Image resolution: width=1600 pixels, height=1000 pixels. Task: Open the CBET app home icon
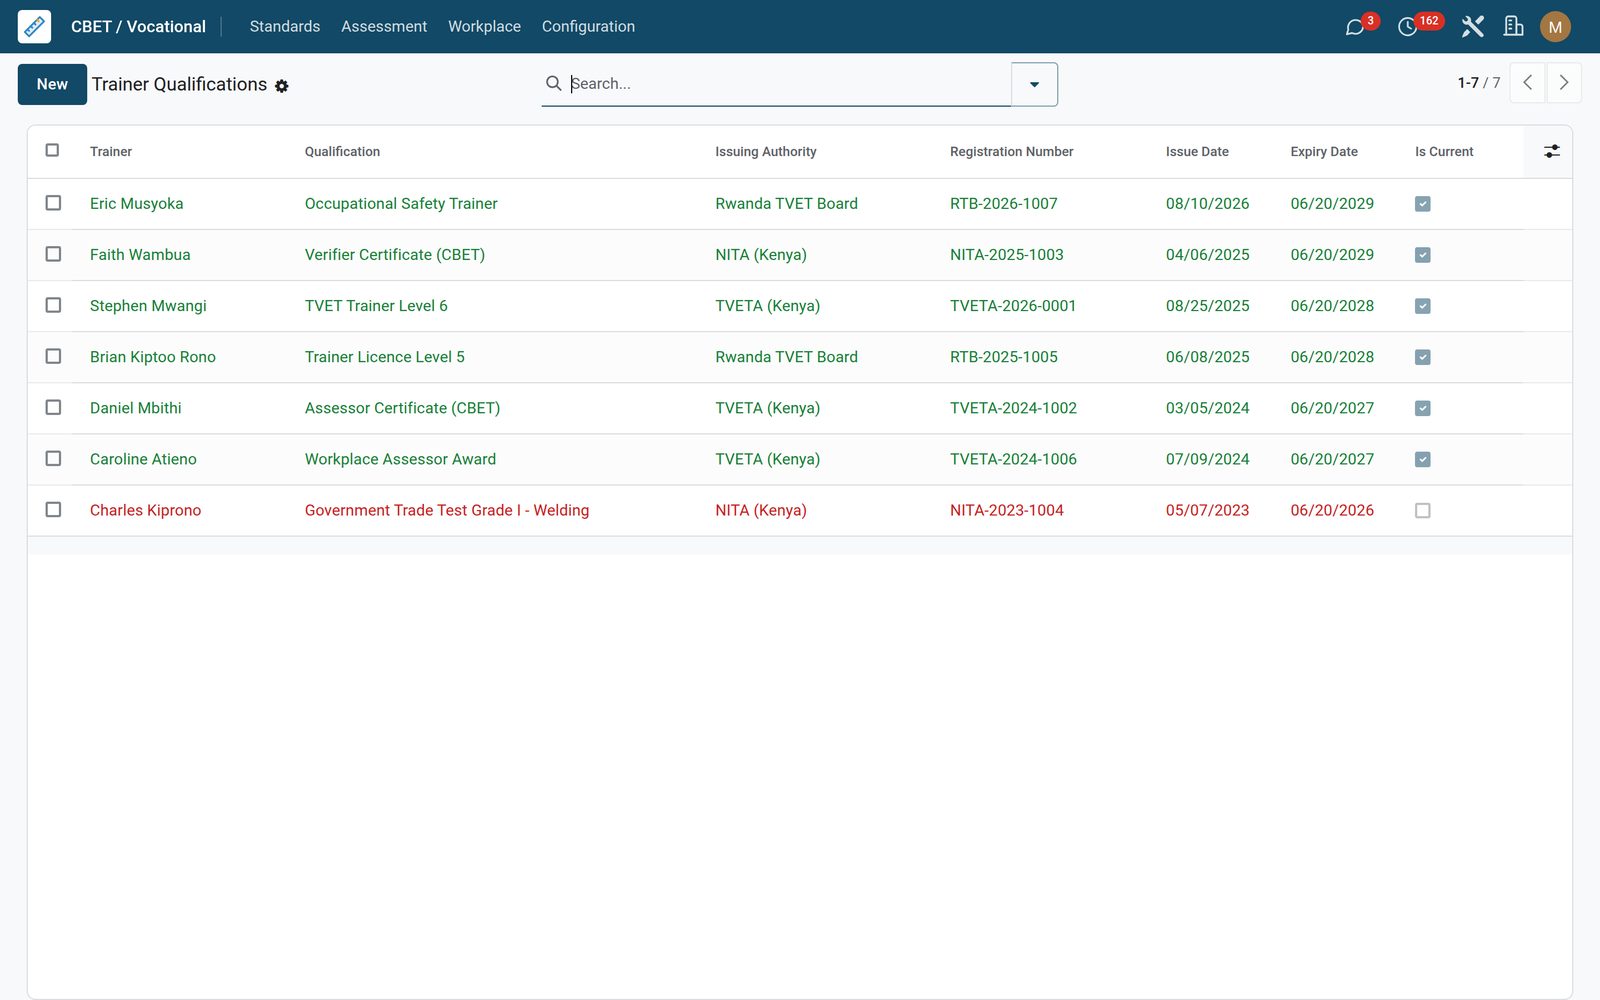coord(34,26)
